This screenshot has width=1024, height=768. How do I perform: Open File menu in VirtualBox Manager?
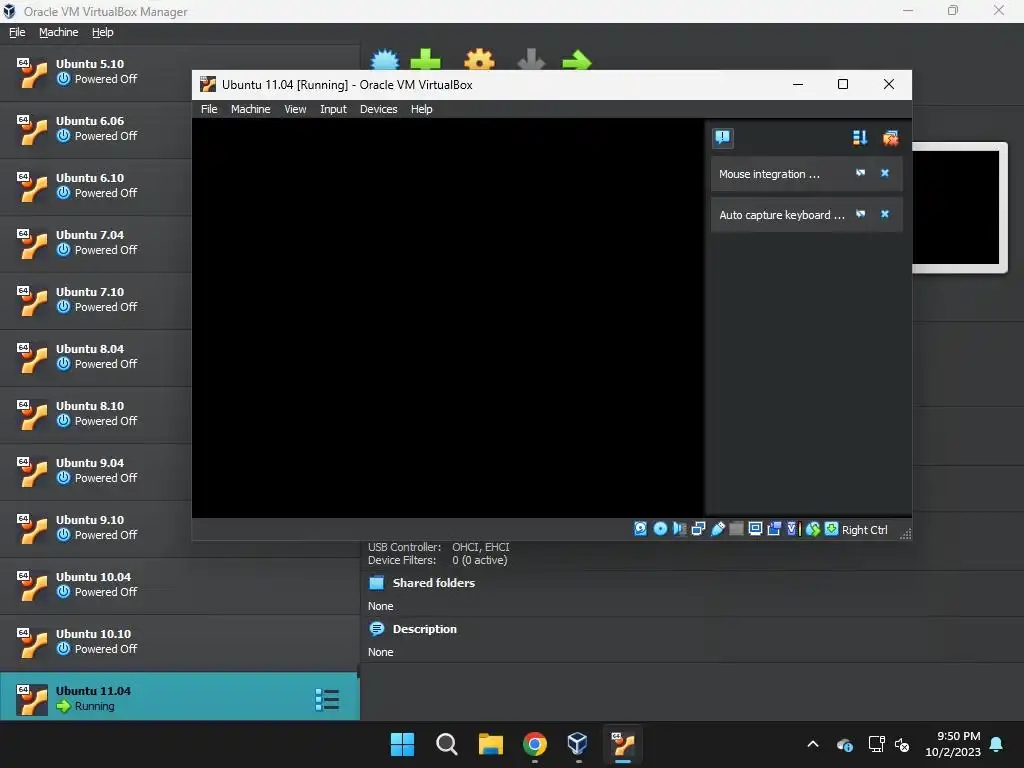(x=17, y=32)
